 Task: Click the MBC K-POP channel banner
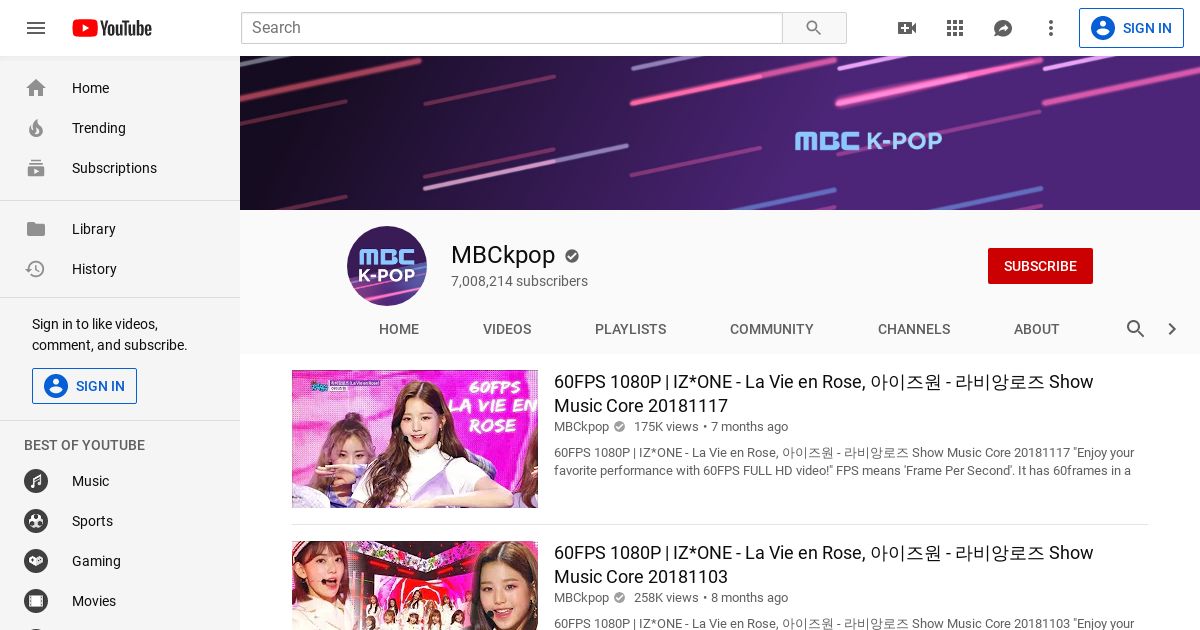tap(720, 133)
